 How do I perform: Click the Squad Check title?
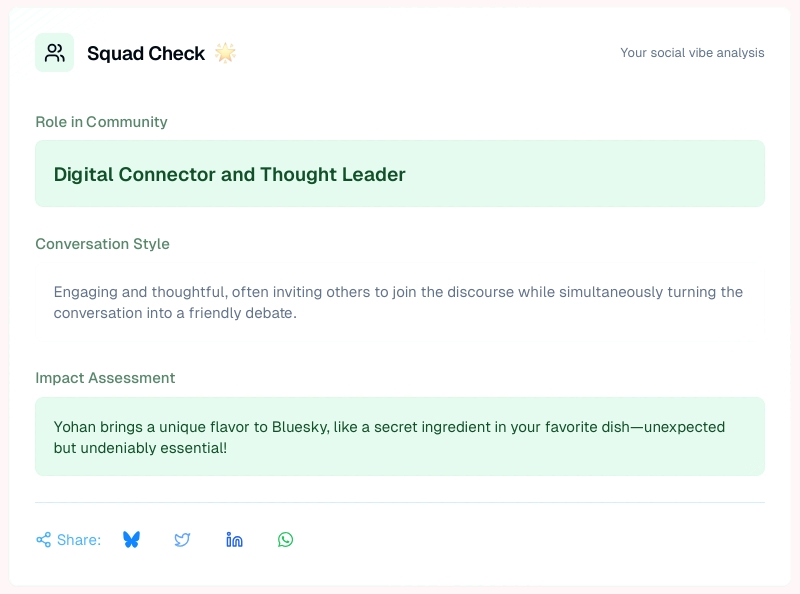(146, 54)
